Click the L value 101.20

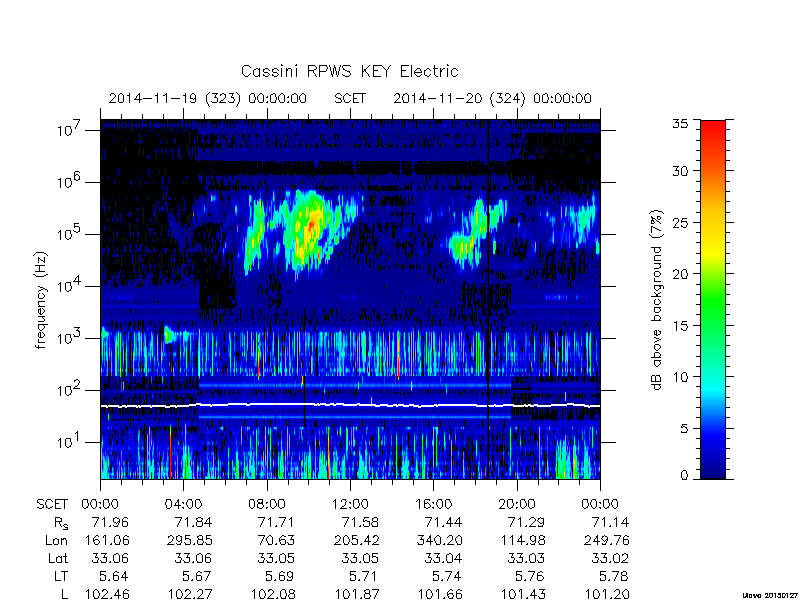tap(607, 594)
